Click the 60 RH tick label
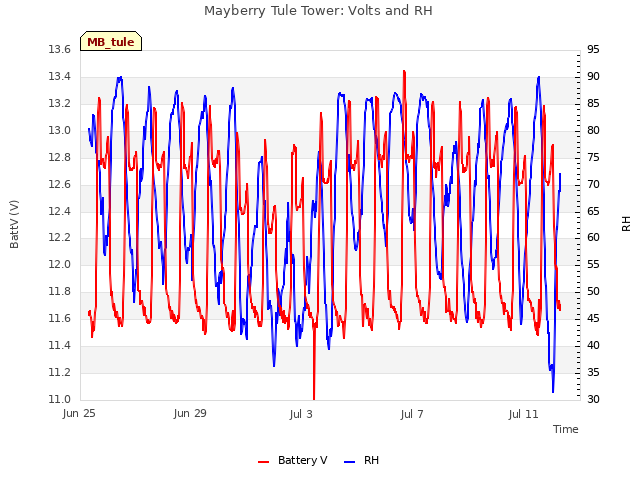The image size is (640, 480). pyautogui.click(x=593, y=238)
